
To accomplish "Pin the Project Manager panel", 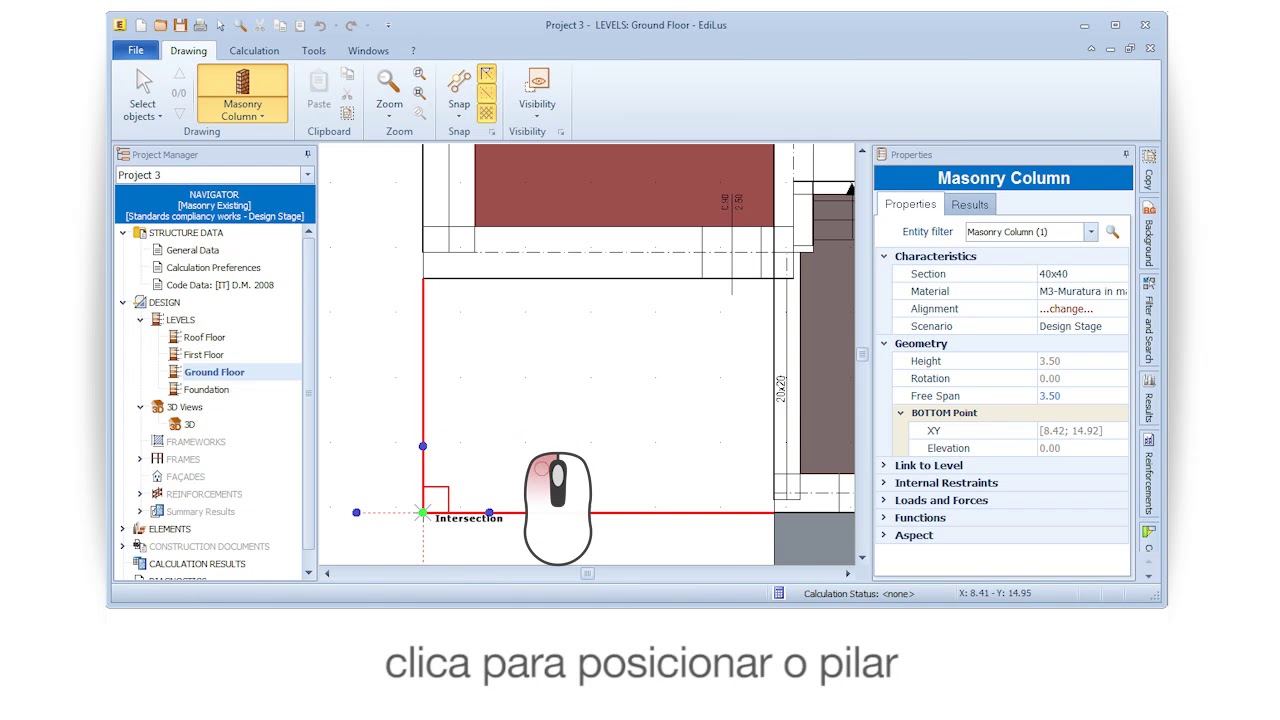I will click(x=307, y=154).
